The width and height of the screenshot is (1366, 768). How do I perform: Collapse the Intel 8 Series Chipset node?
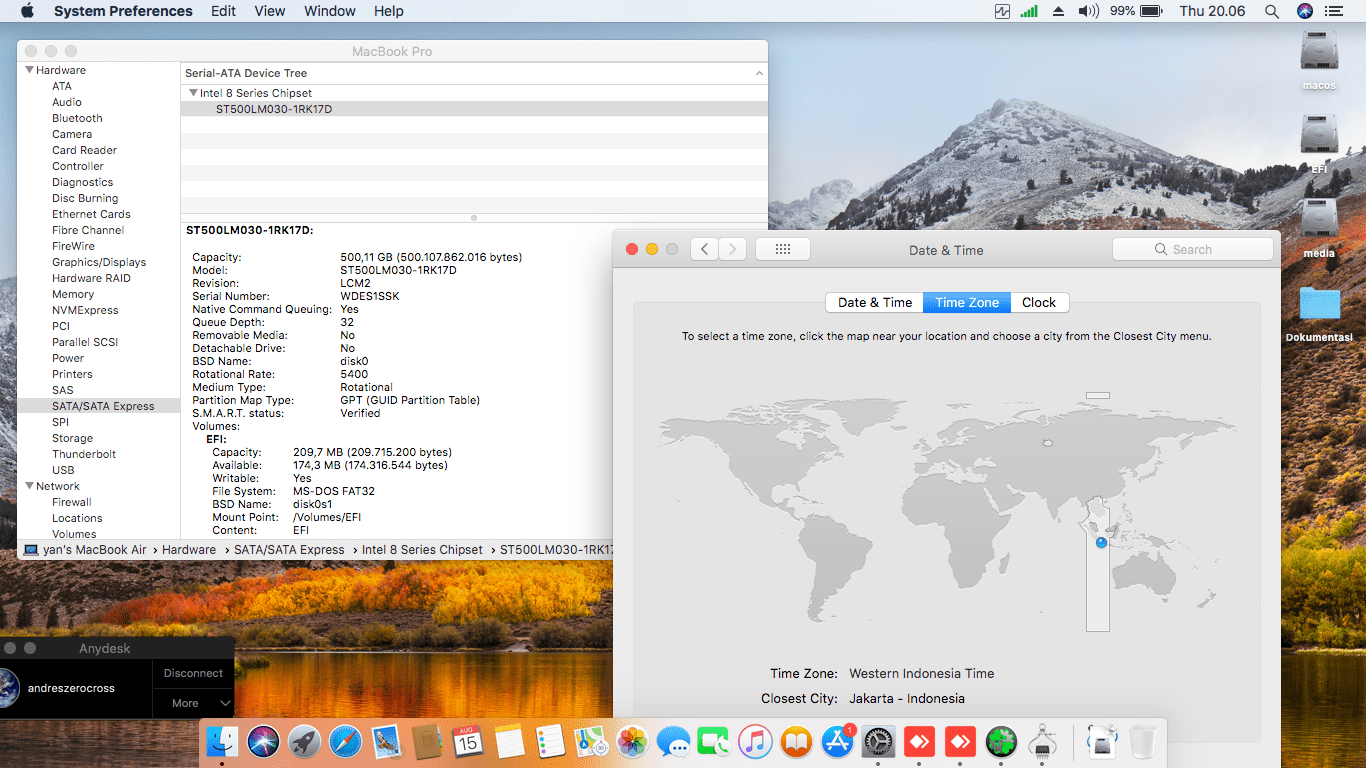(x=193, y=93)
